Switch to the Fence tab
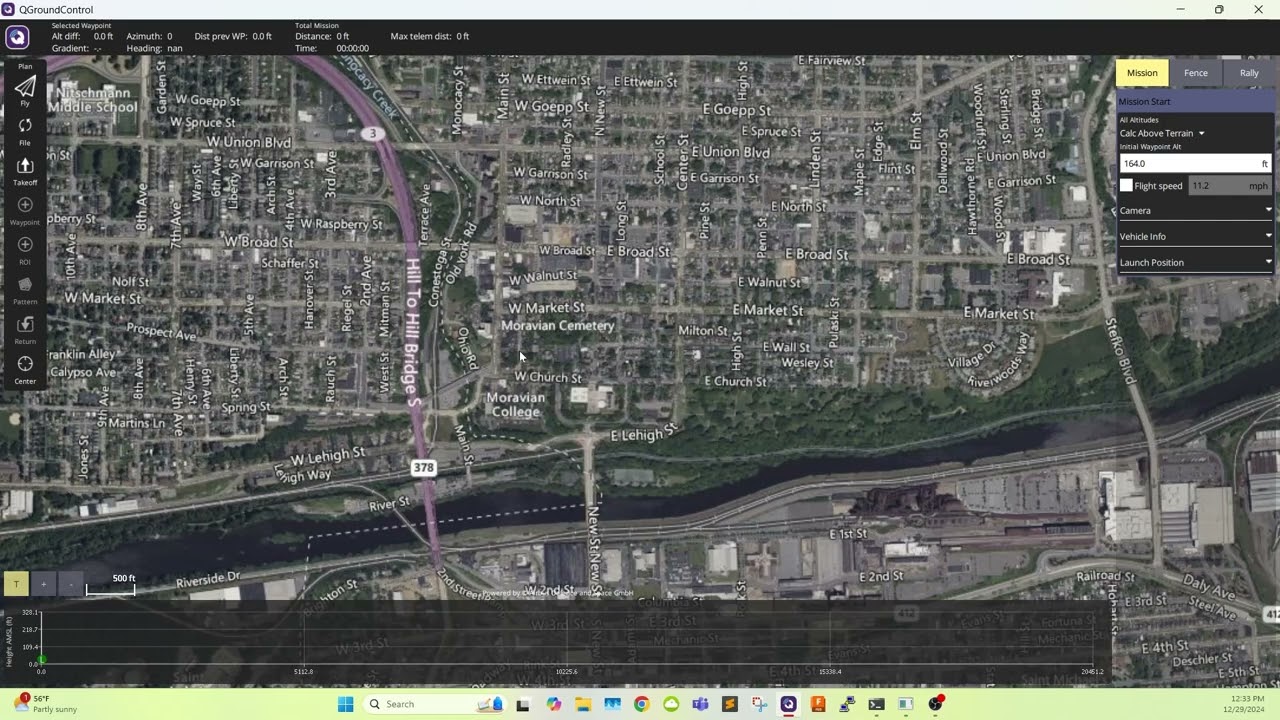The height and width of the screenshot is (720, 1280). click(x=1196, y=73)
